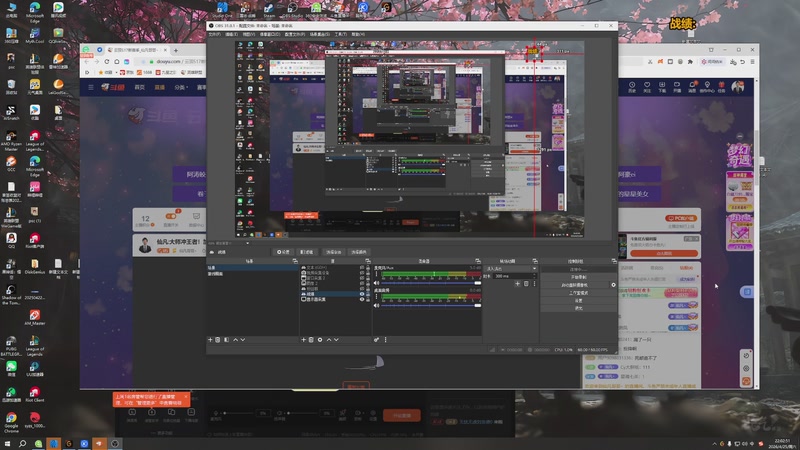Image resolution: width=800 pixels, height=450 pixels.
Task: Pop out the Controls dock panel
Action: pyautogui.click(x=614, y=261)
